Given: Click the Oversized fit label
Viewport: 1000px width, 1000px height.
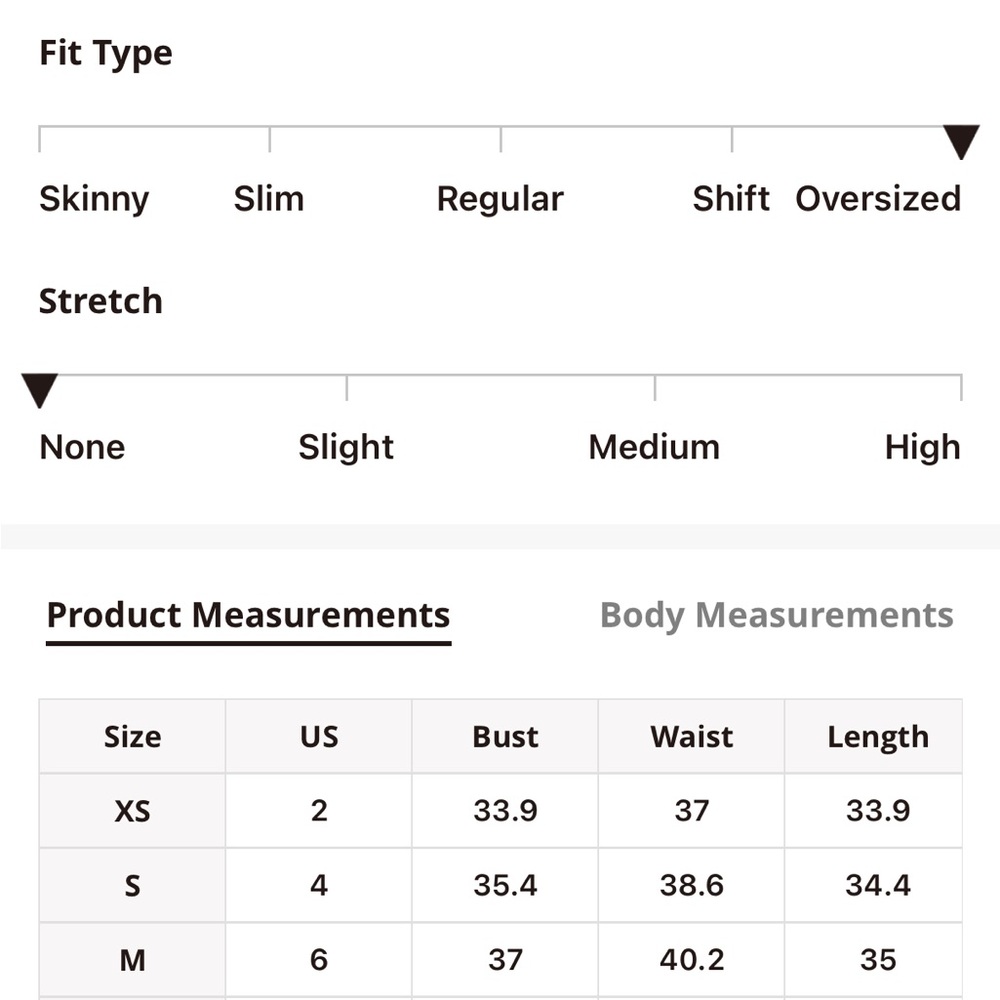Looking at the screenshot, I should [878, 198].
